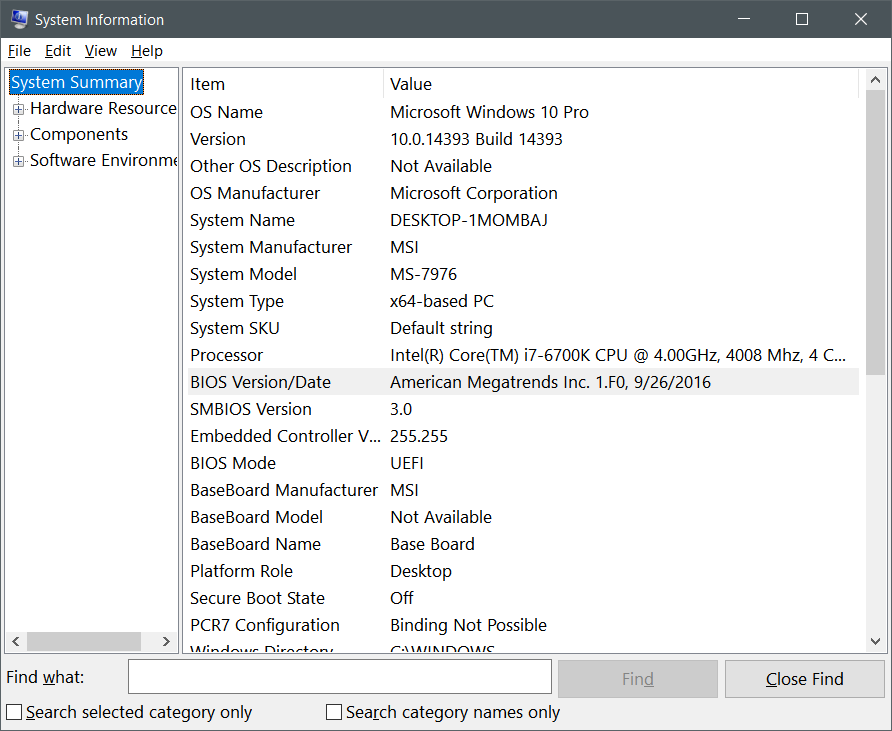Select the PCR7 Configuration row
The image size is (892, 731).
523,625
